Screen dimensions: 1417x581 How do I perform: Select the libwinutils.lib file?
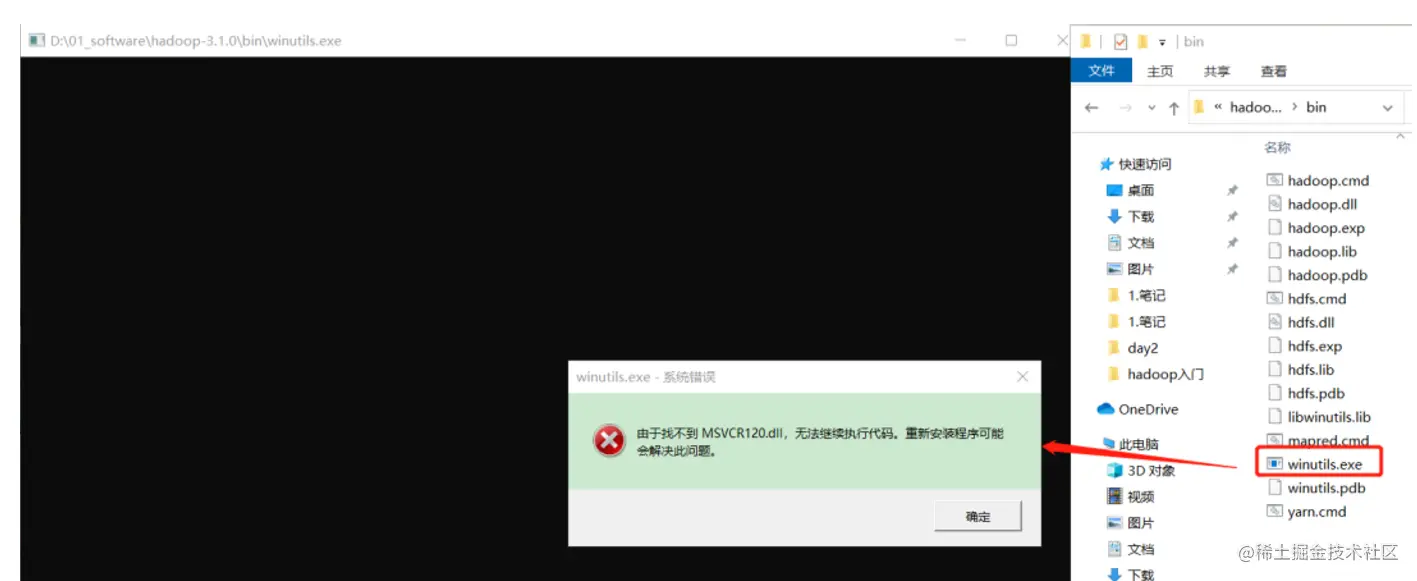click(1329, 417)
